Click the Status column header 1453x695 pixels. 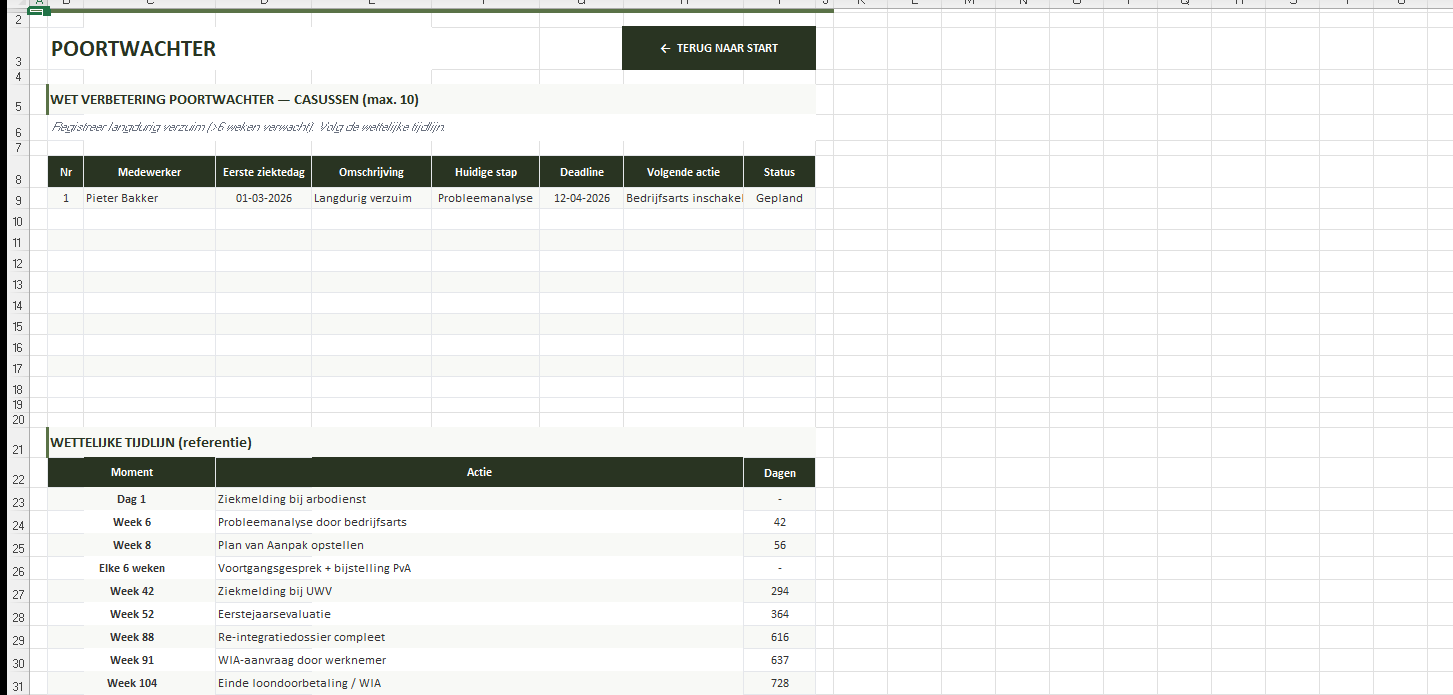779,172
